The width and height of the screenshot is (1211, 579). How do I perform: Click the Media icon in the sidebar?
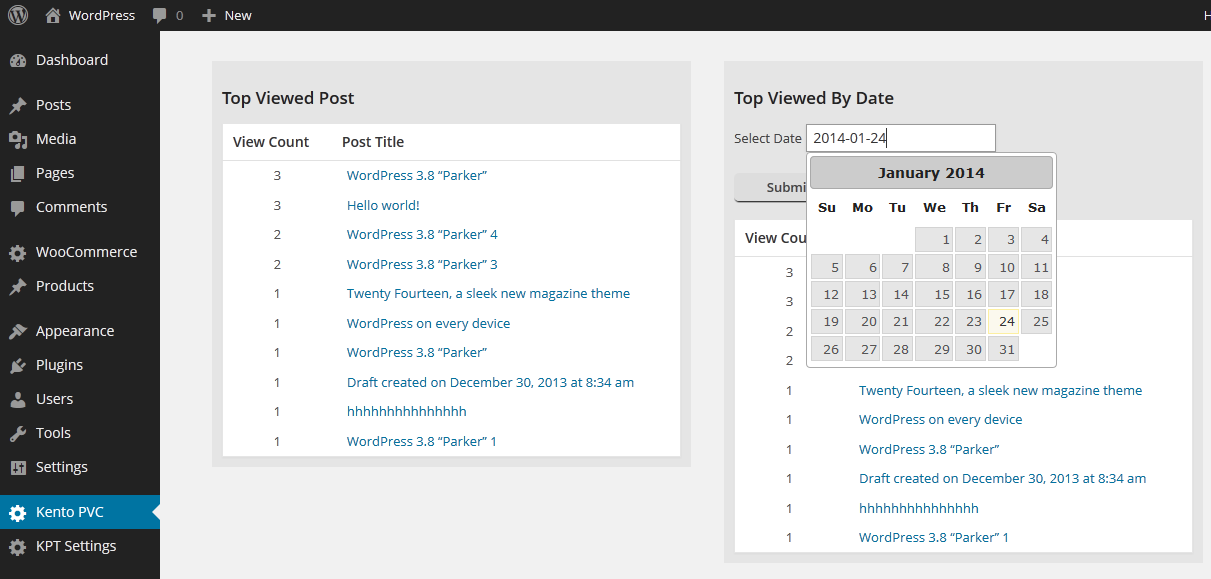18,140
